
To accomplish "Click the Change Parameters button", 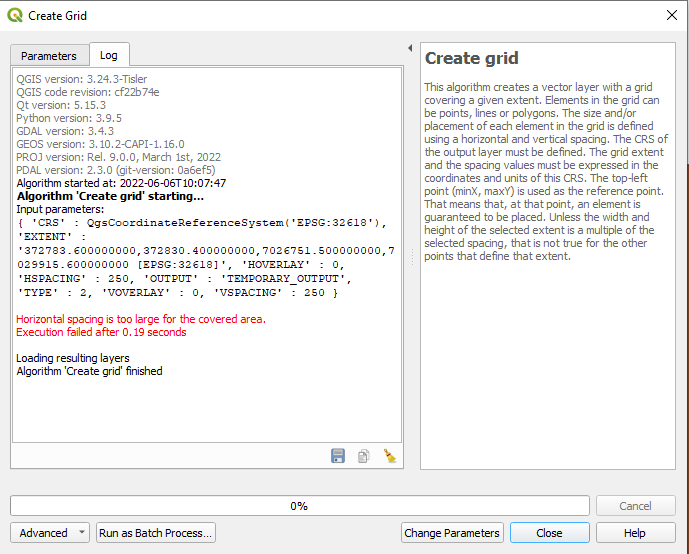I will tap(452, 533).
